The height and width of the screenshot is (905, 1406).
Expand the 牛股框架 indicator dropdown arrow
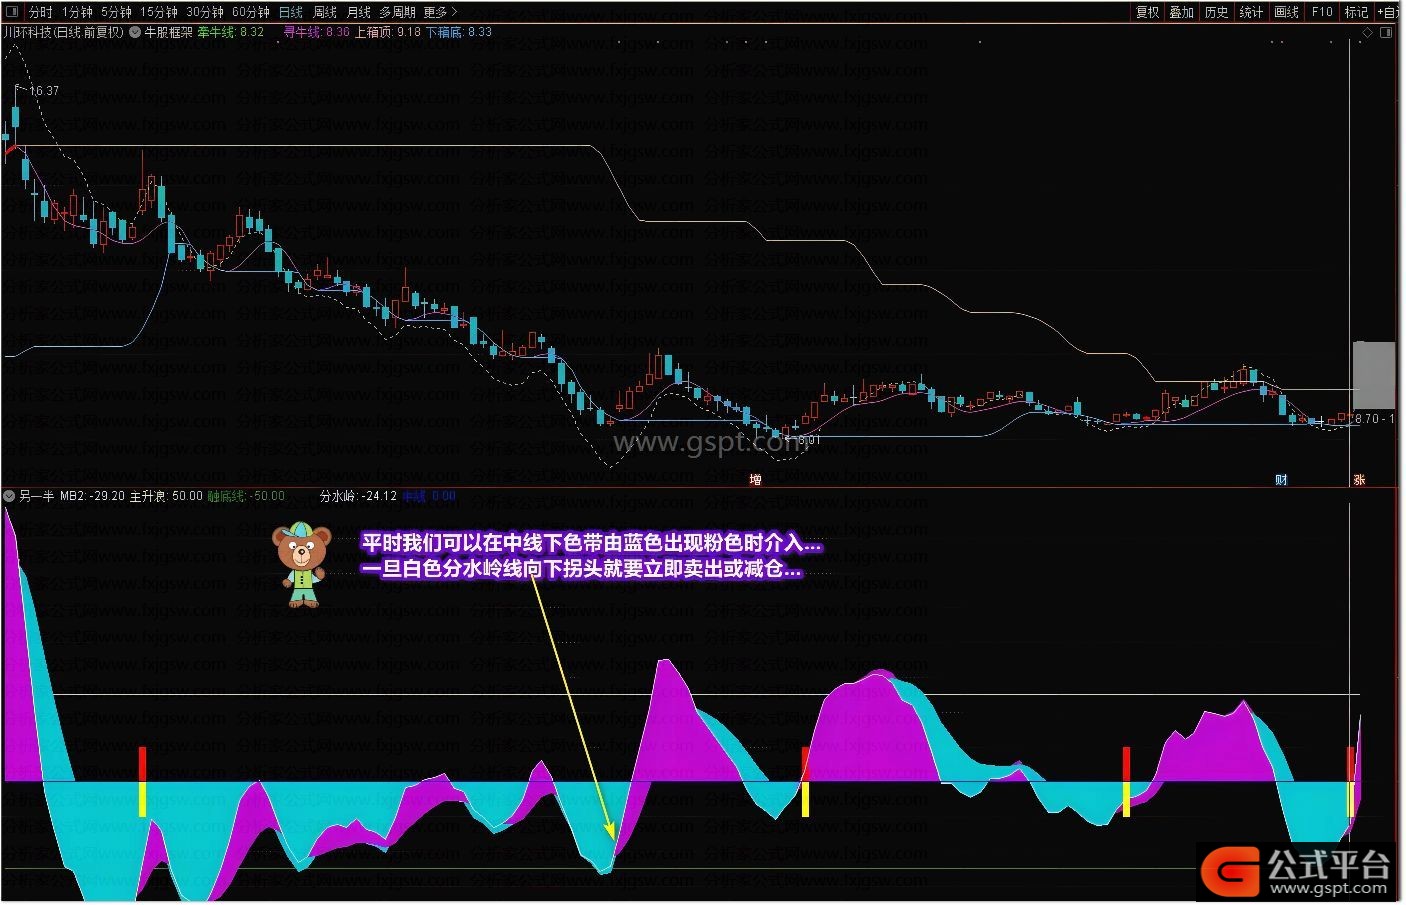(x=135, y=32)
